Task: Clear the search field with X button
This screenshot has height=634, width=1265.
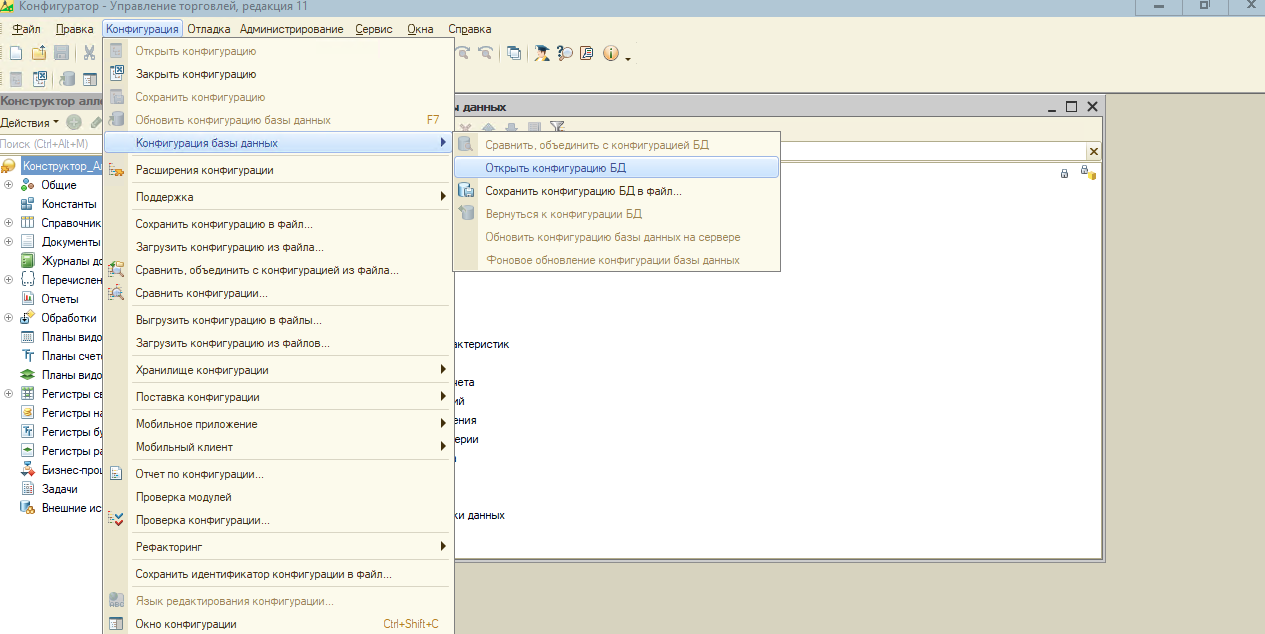Action: pyautogui.click(x=1094, y=151)
